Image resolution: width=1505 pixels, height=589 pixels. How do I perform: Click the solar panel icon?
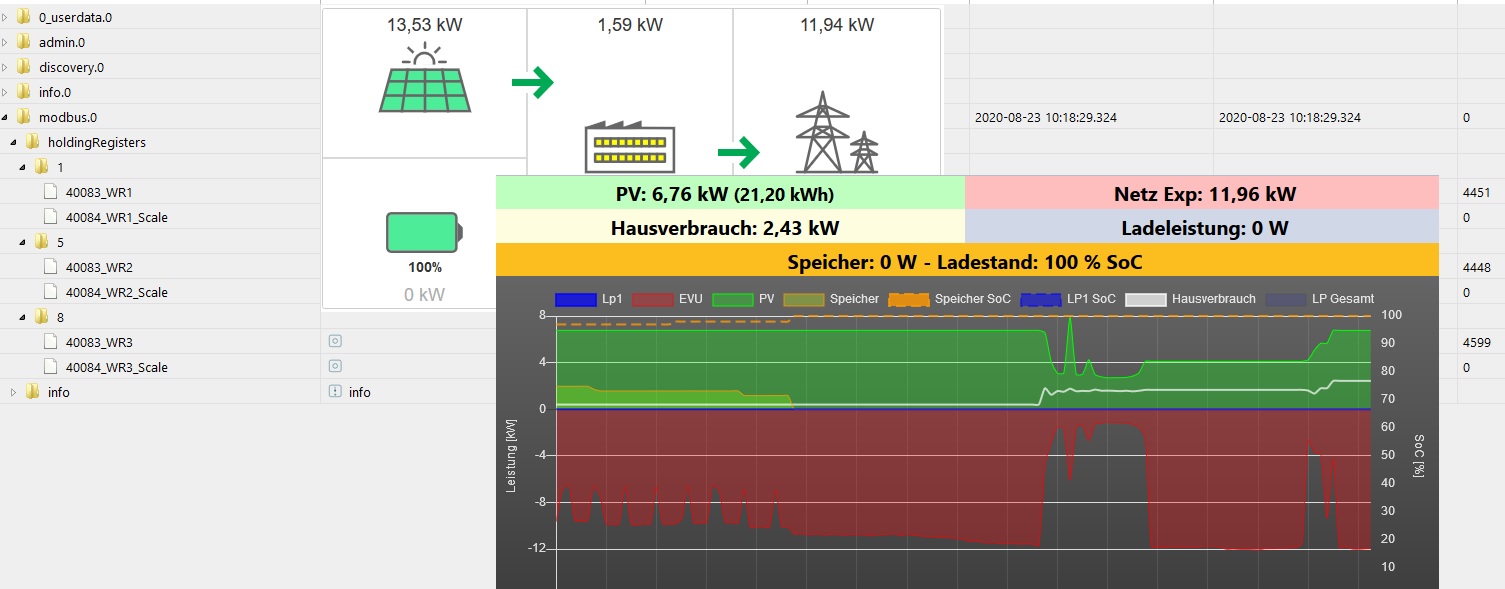pos(425,79)
